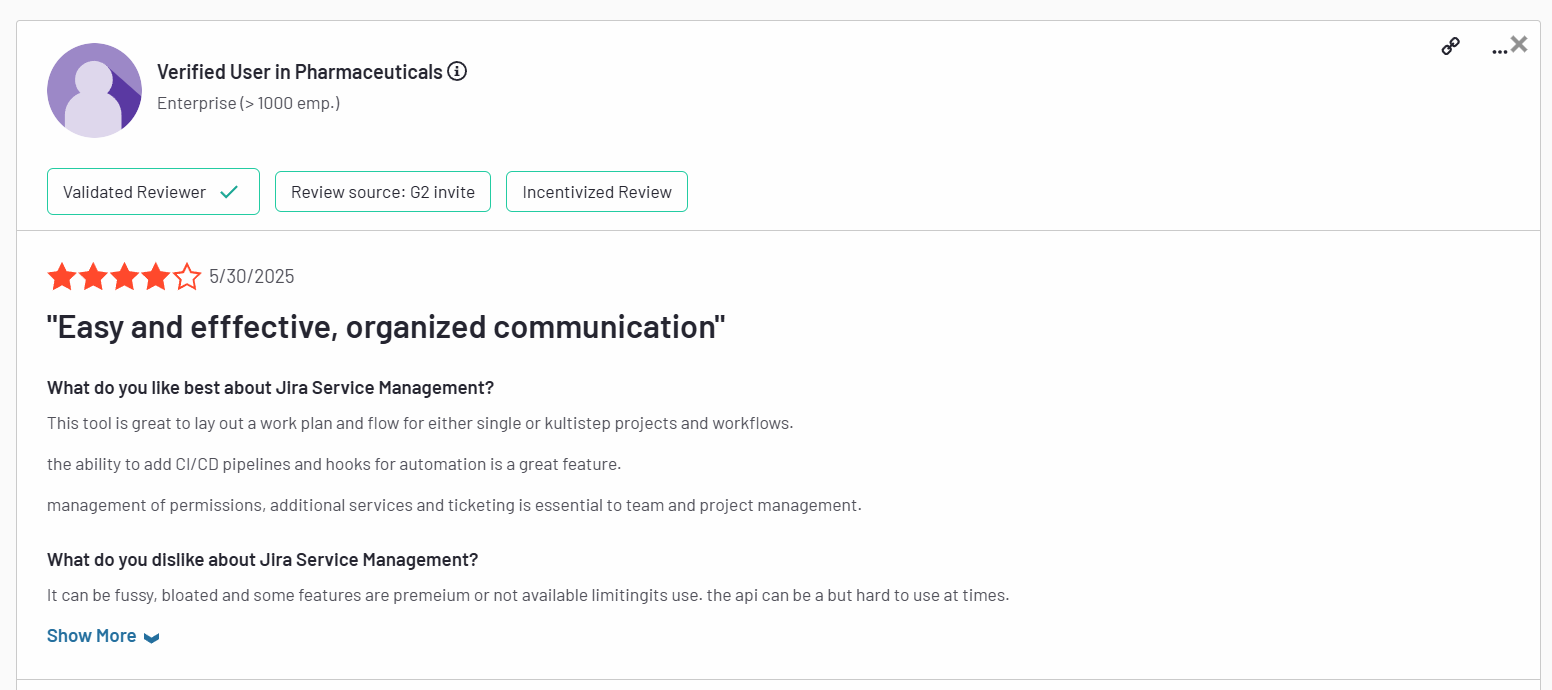Click the Review source: G2 invite badge

click(x=383, y=192)
